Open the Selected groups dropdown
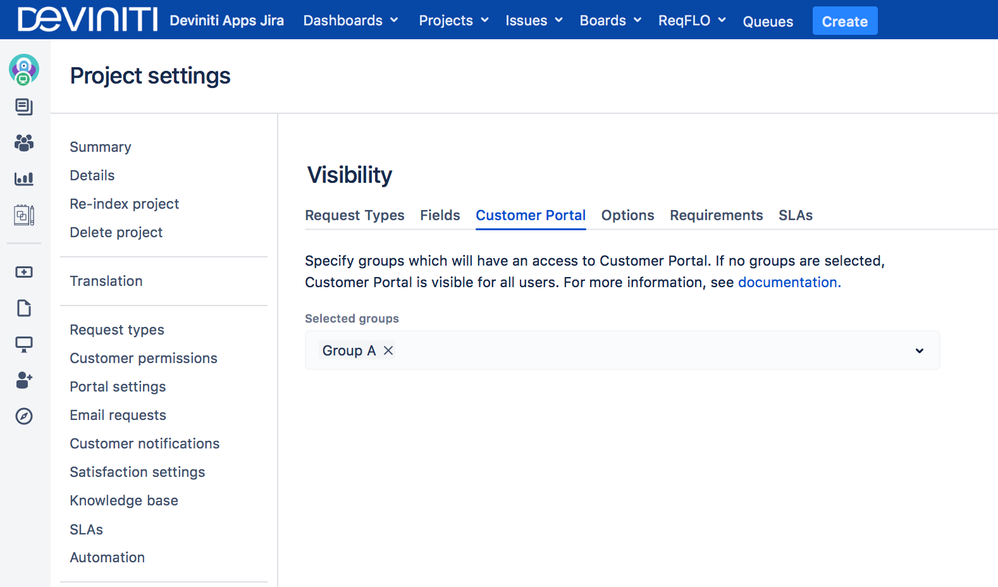This screenshot has height=587, width=998. 919,350
